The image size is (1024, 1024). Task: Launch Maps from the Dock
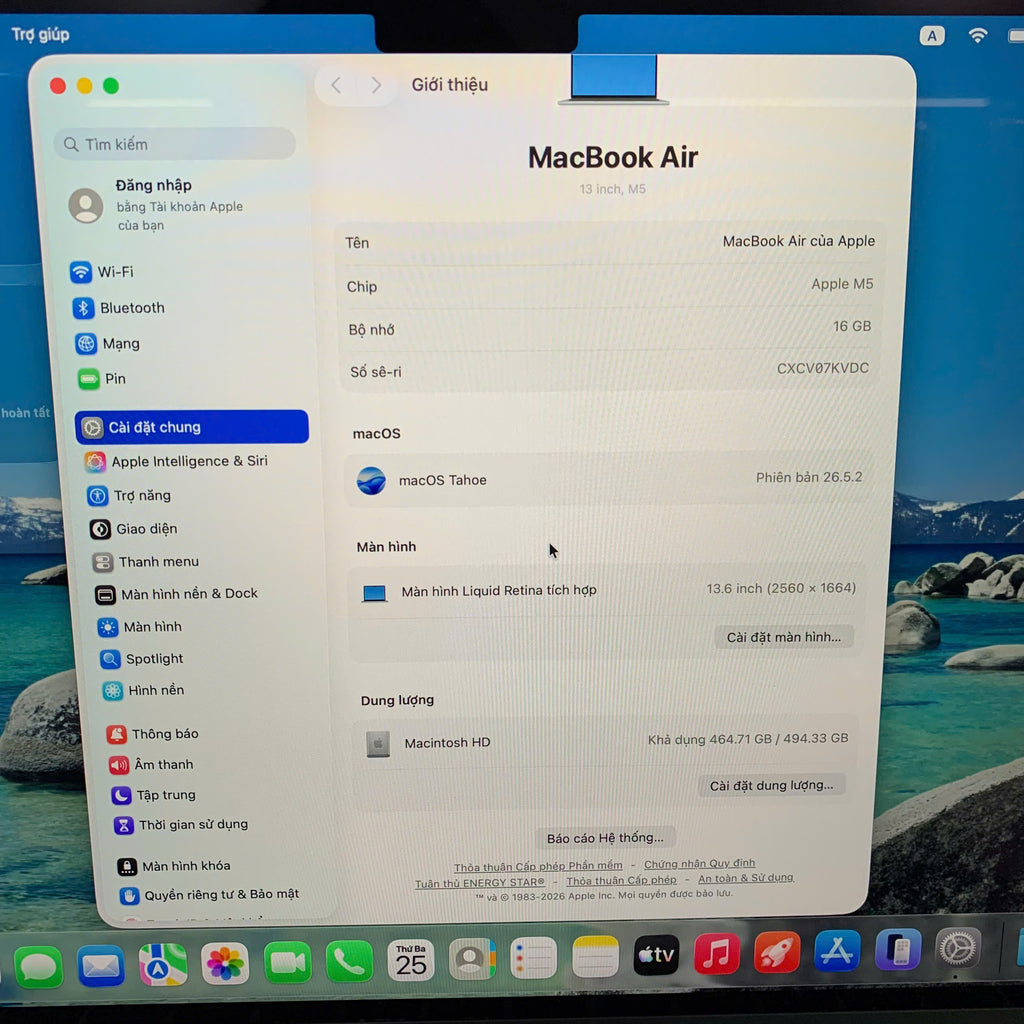coord(163,964)
